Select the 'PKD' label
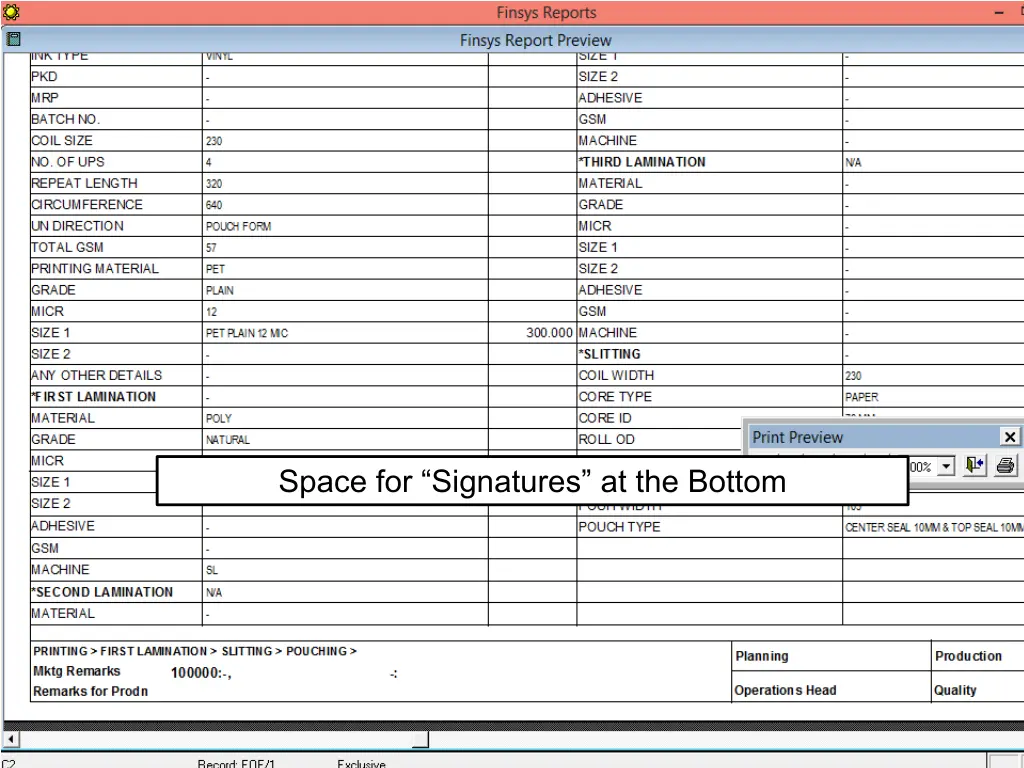Viewport: 1024px width, 768px height. pyautogui.click(x=44, y=76)
